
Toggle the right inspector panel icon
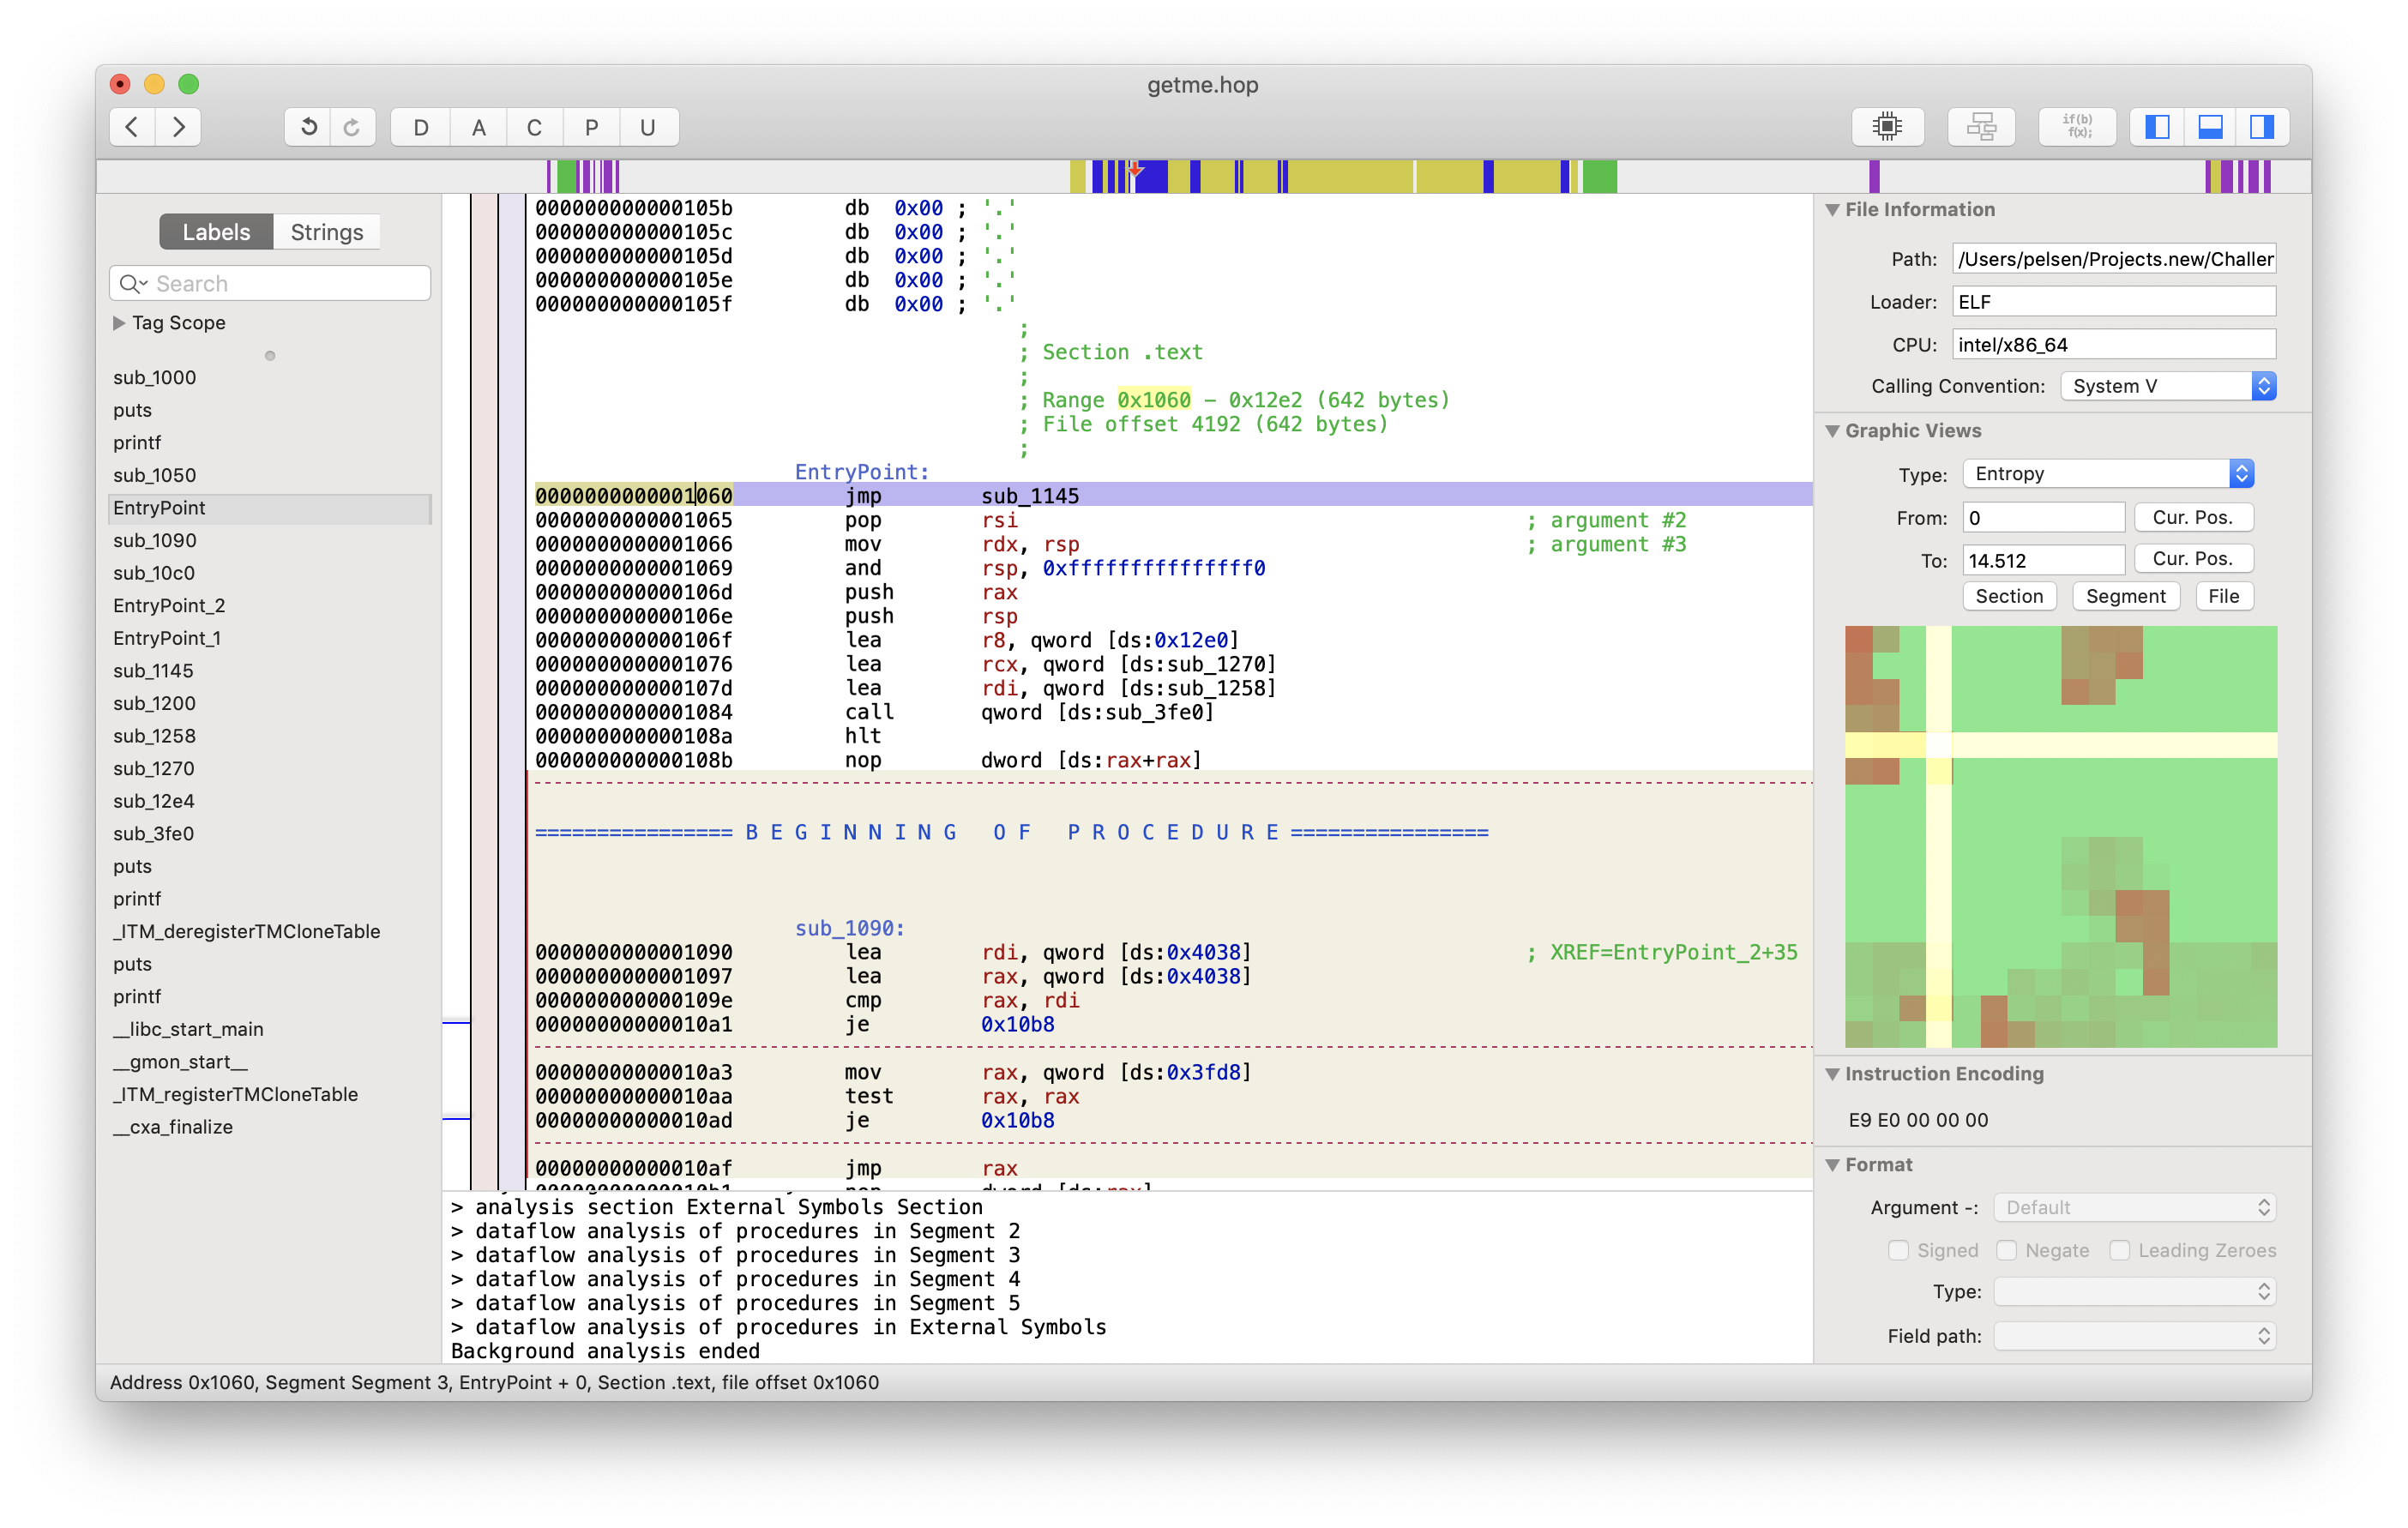coord(2262,127)
